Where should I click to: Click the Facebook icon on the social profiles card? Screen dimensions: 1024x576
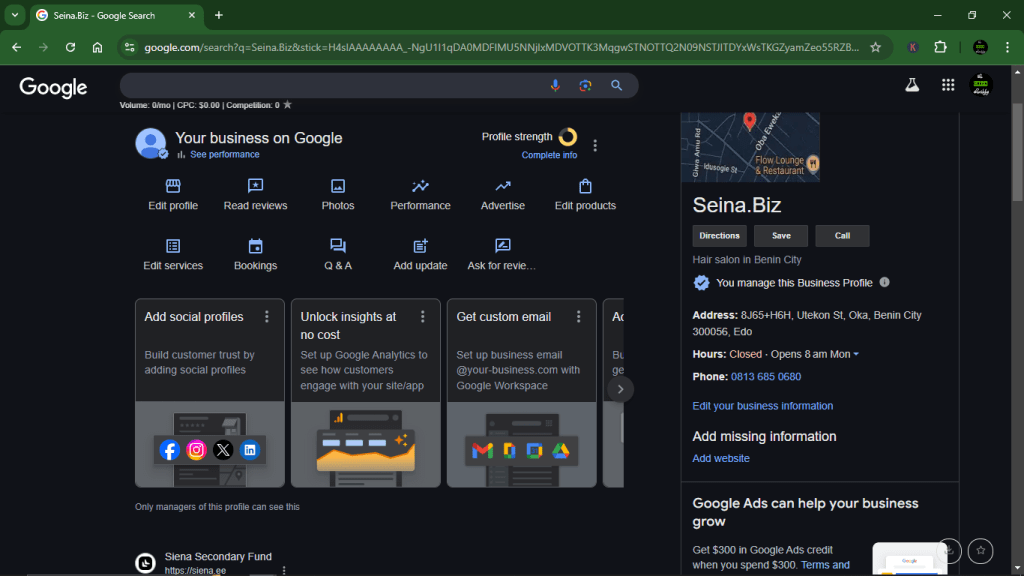169,449
